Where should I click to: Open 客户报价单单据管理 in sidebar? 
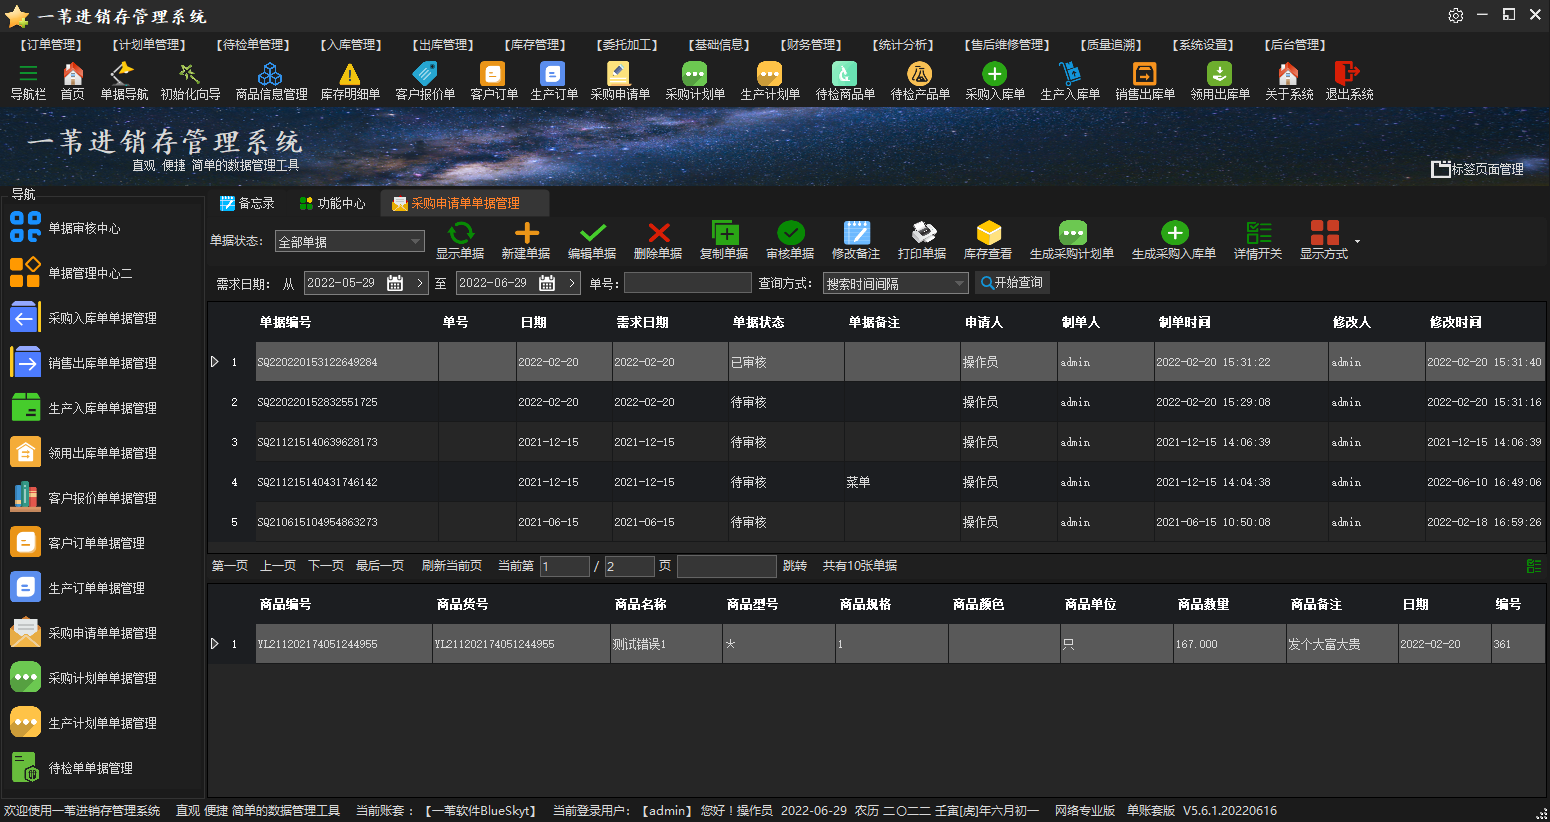click(84, 498)
